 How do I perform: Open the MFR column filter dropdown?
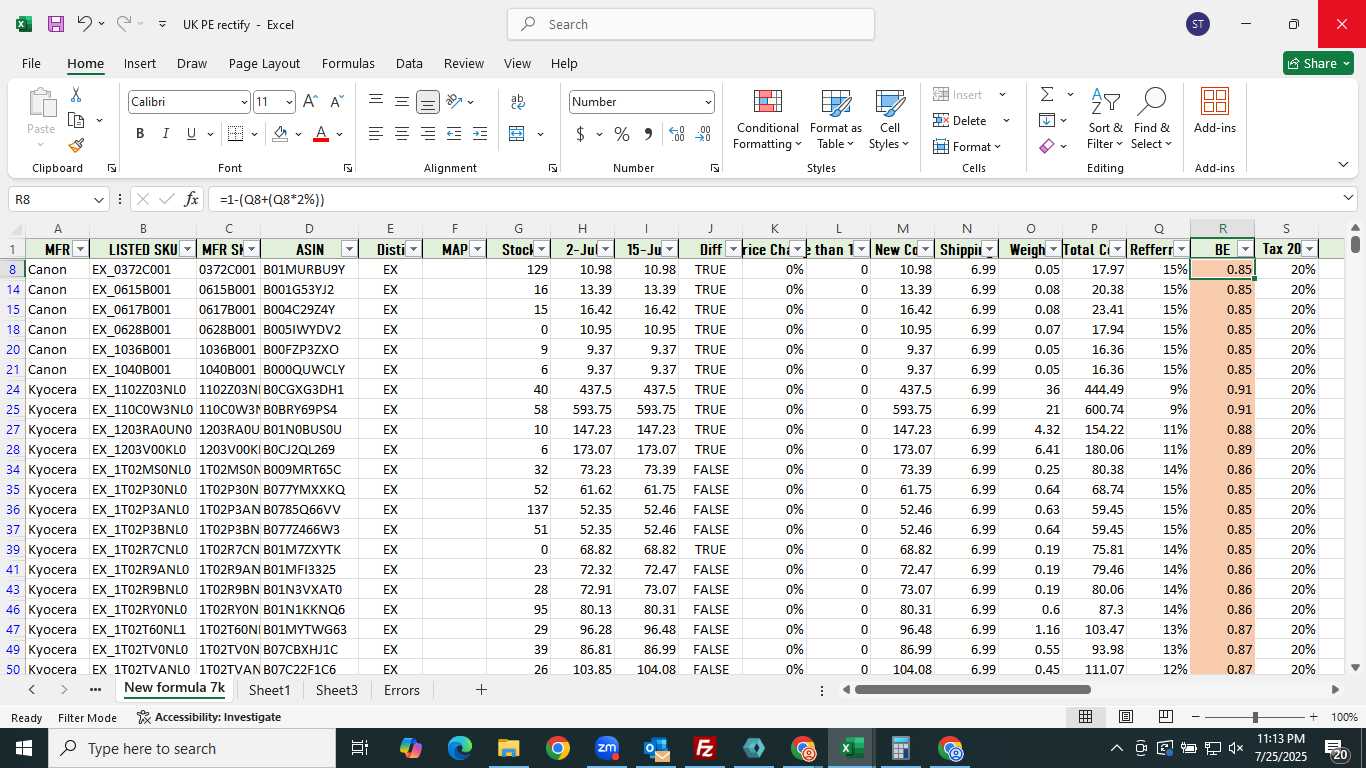[81, 249]
